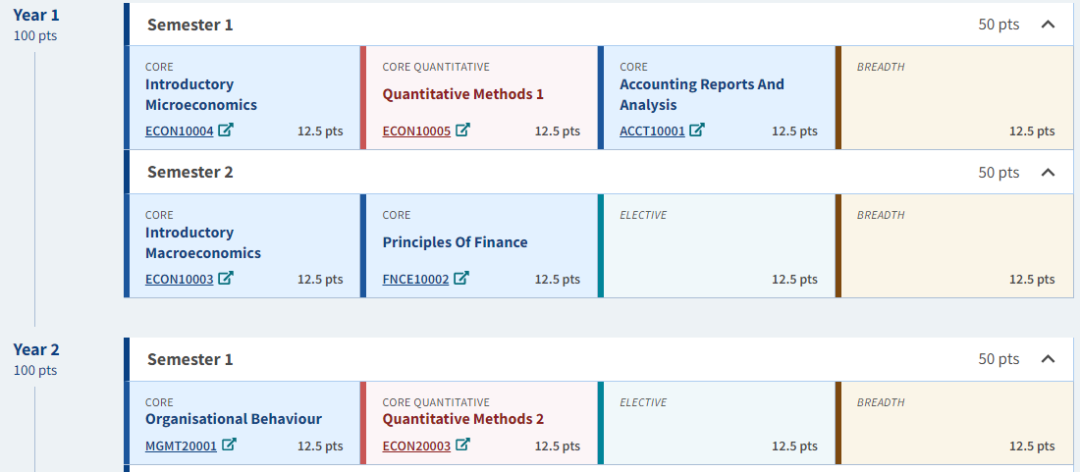Open the ECON10004 subject code link
This screenshot has width=1080, height=472.
179,131
